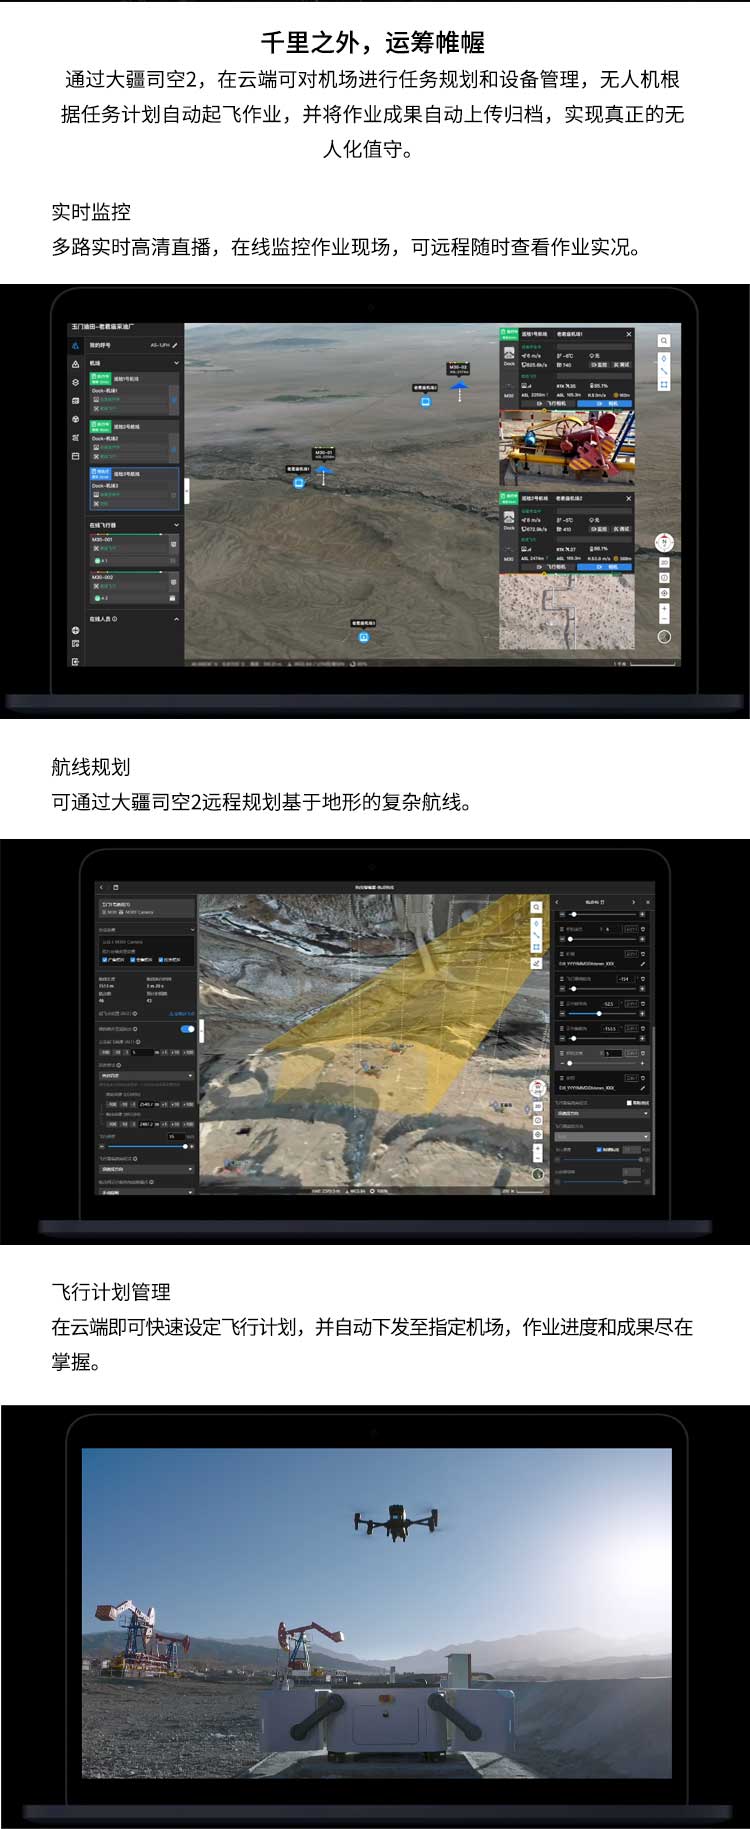Switch lower video panel to highlighted 相机 tab

pos(605,567)
